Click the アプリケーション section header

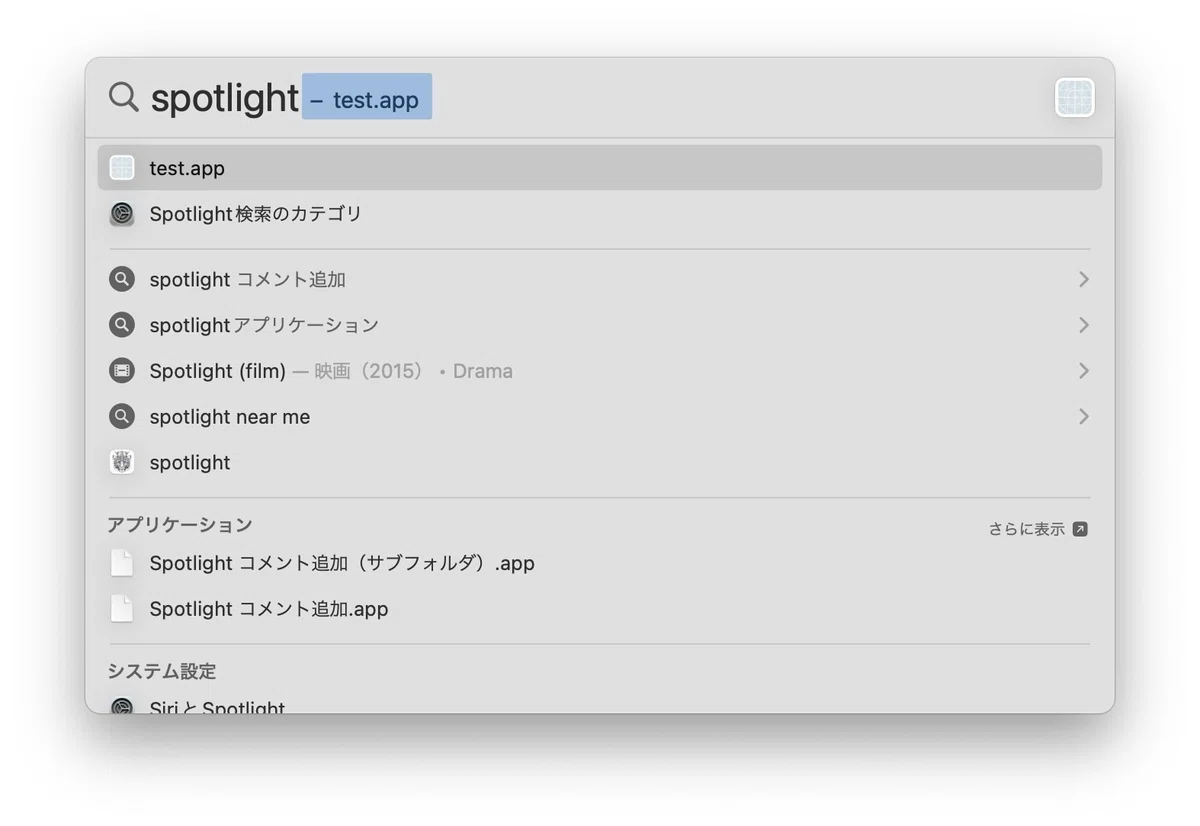[180, 525]
